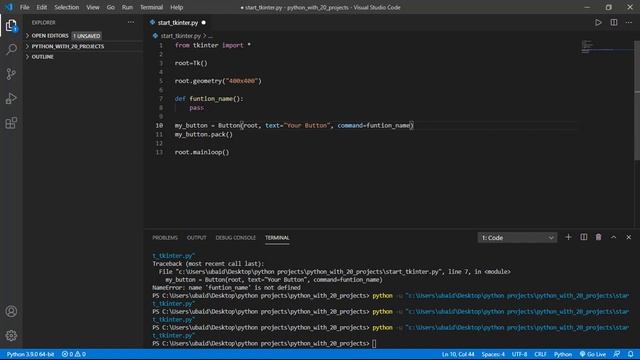Open the Explorer view in activity bar
Screen dimensions: 640x360
click(x=11, y=26)
